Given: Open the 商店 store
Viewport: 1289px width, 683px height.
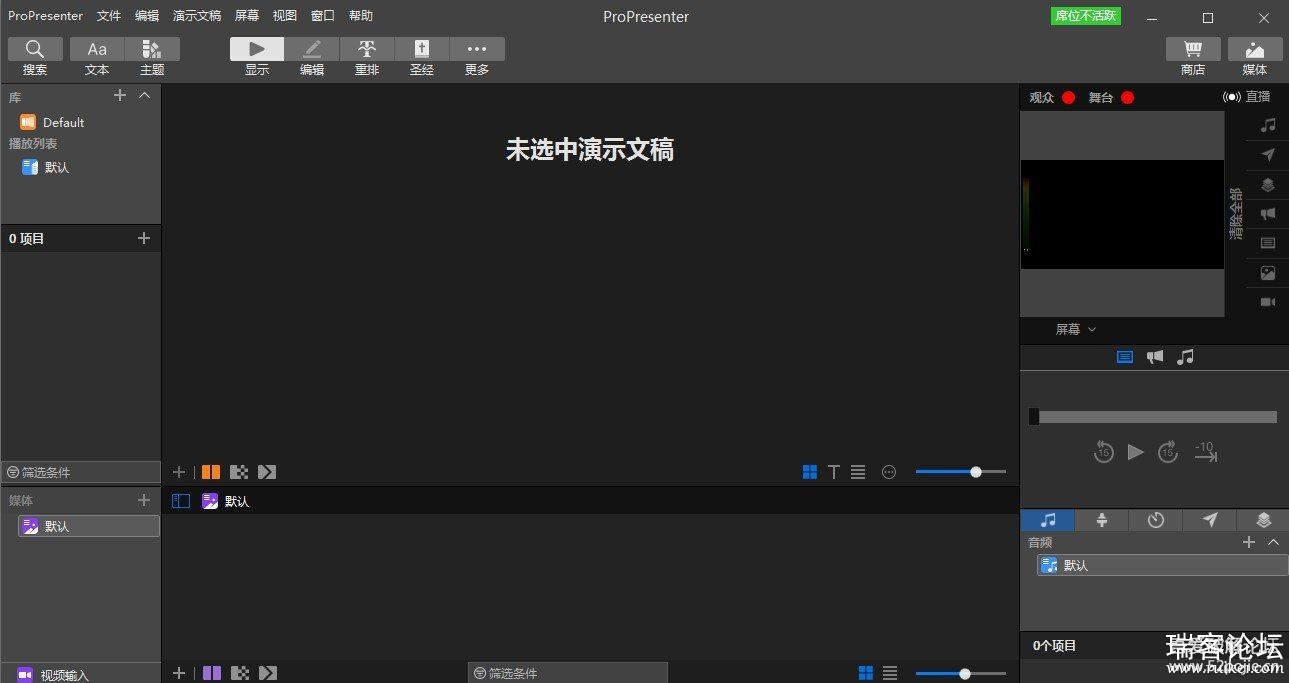Looking at the screenshot, I should tap(1193, 57).
